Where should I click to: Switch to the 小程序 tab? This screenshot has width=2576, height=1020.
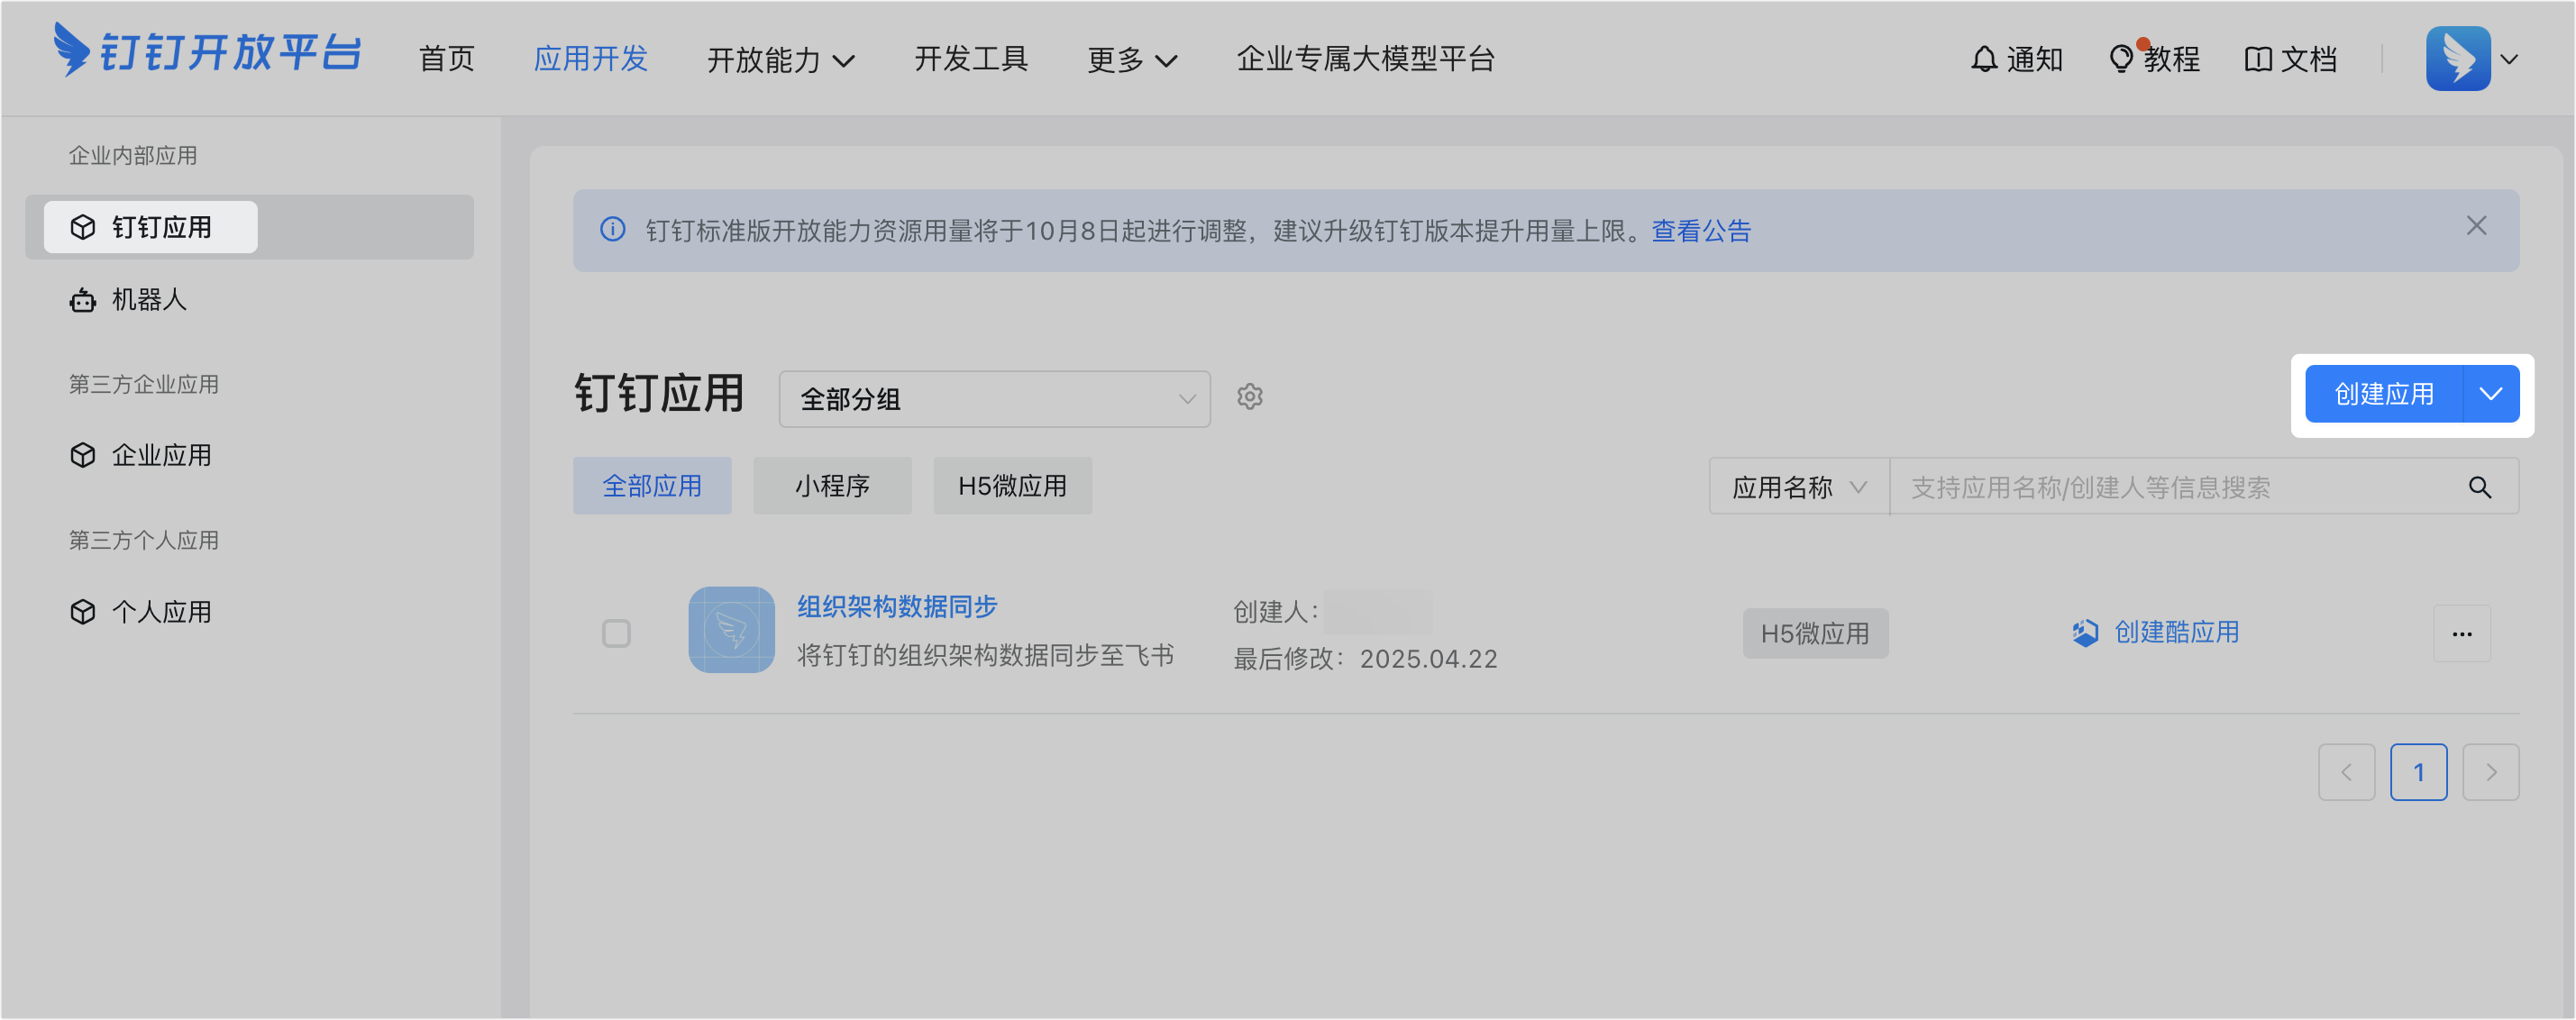pos(832,486)
